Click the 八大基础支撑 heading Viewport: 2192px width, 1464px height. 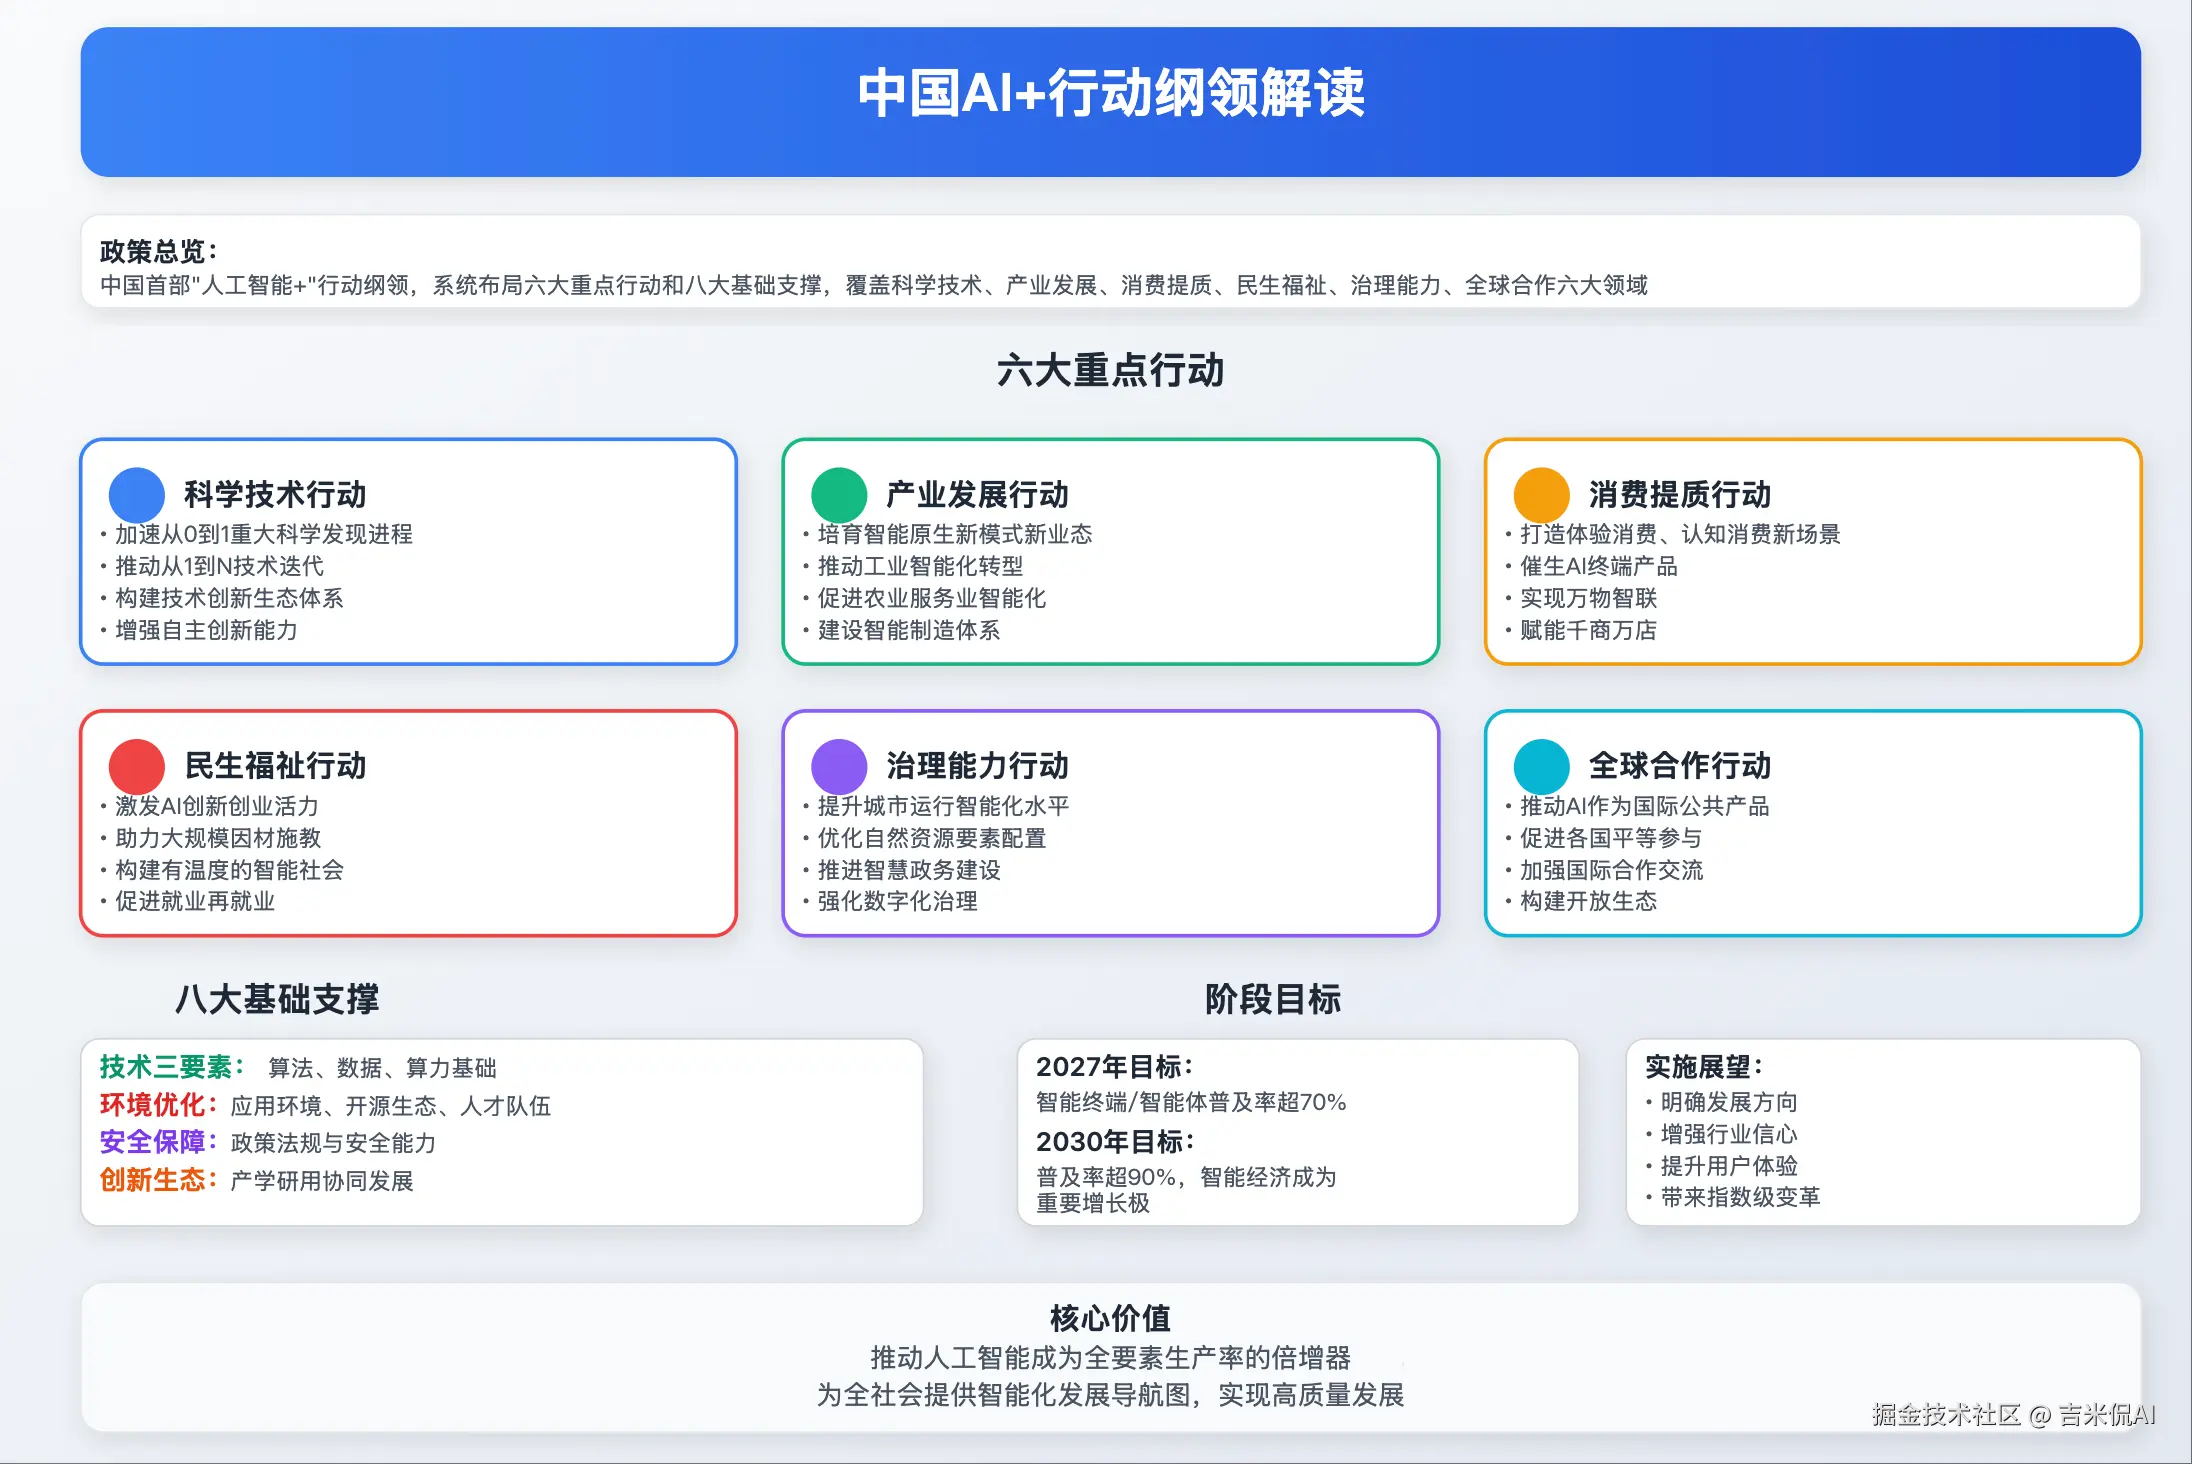point(277,999)
